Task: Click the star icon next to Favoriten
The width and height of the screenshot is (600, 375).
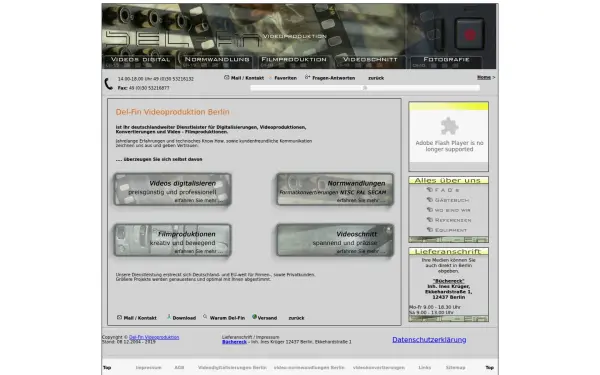Action: 271,78
